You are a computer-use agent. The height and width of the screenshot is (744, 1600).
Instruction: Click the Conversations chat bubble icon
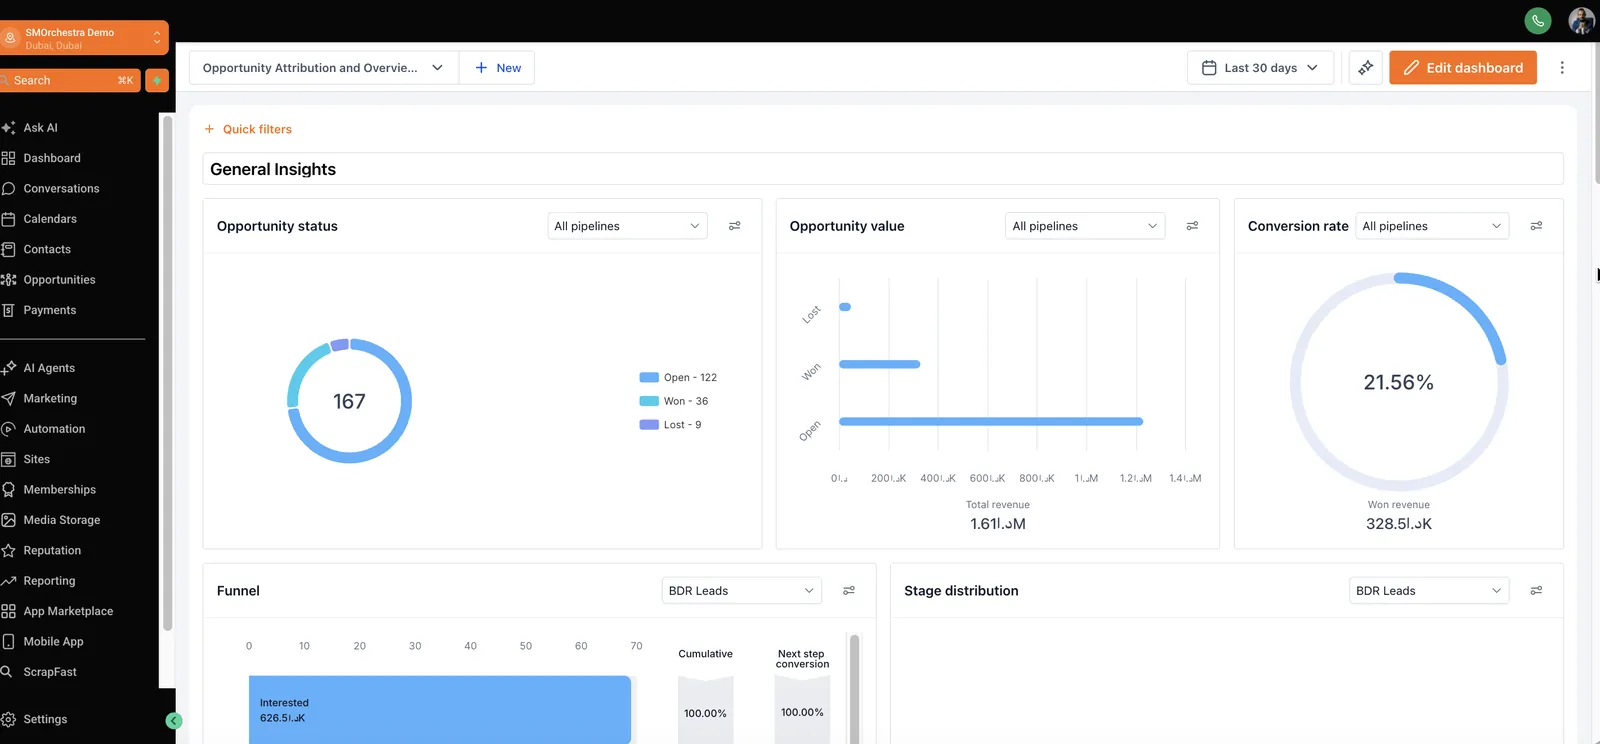(x=8, y=189)
